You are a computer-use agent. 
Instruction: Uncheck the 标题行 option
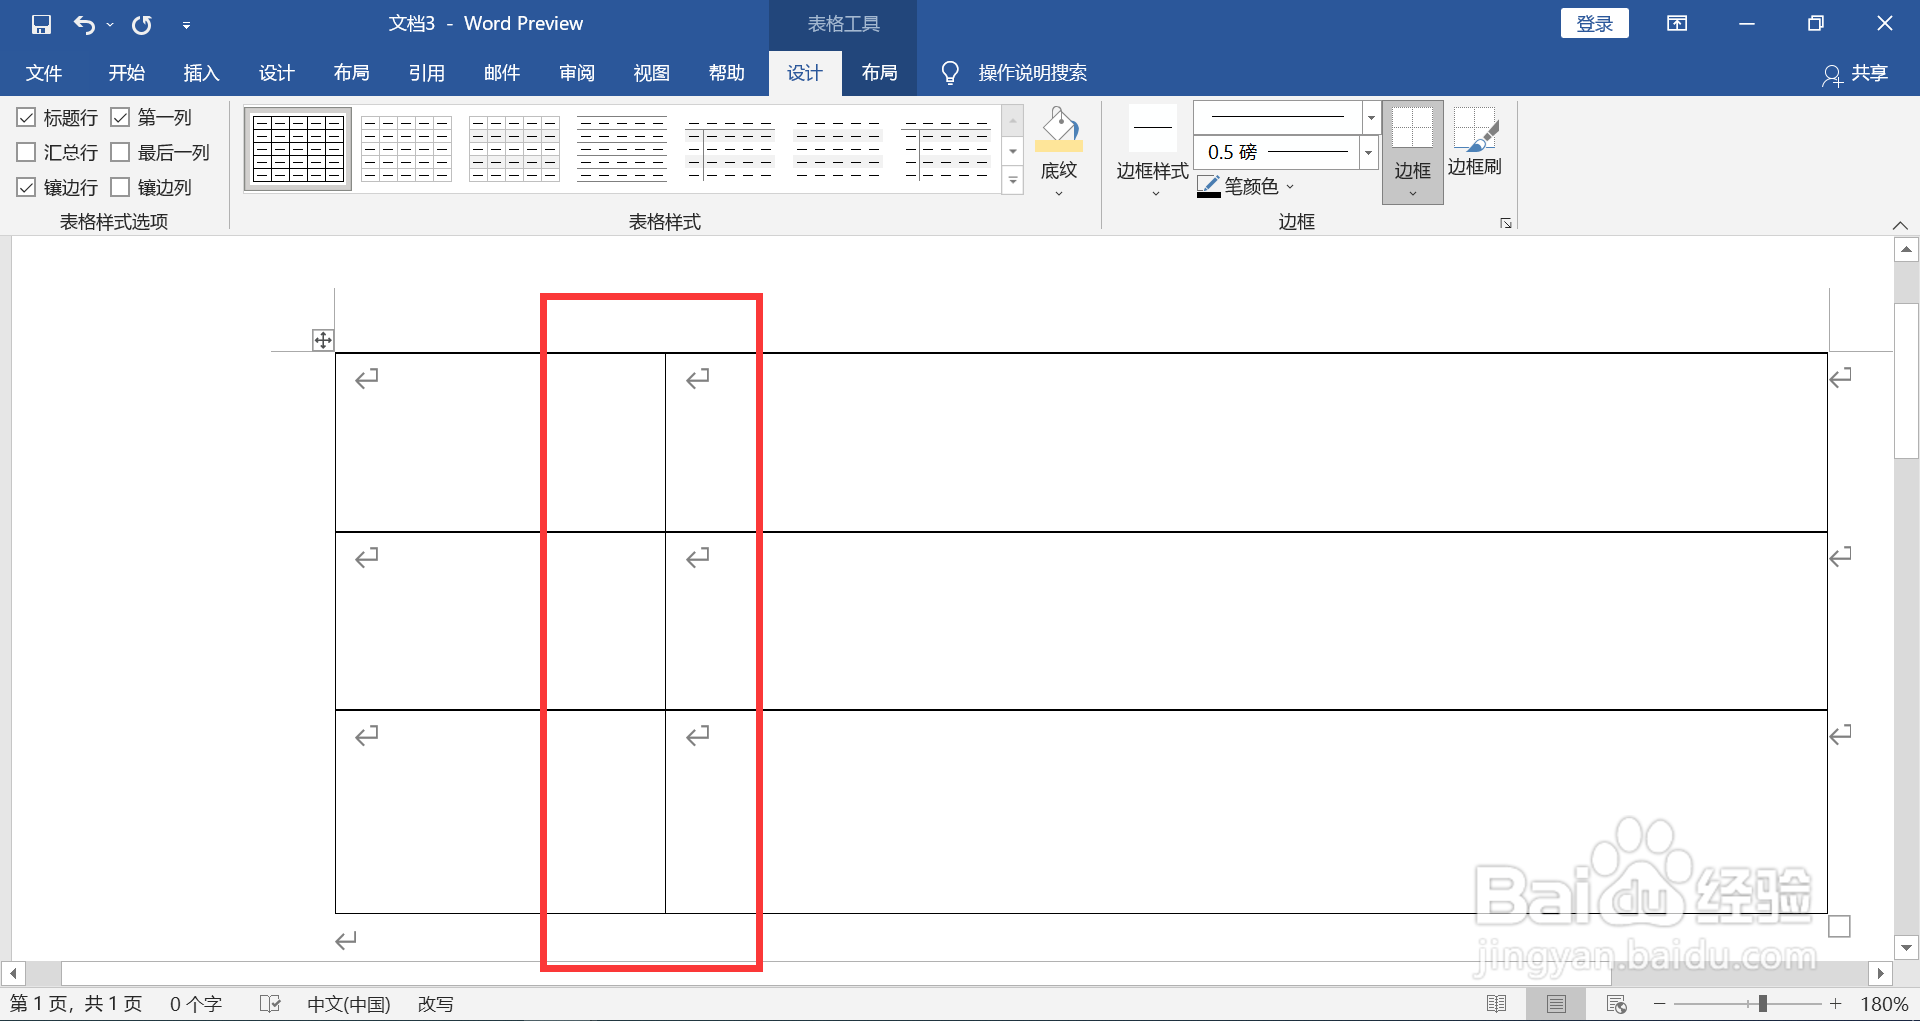26,117
